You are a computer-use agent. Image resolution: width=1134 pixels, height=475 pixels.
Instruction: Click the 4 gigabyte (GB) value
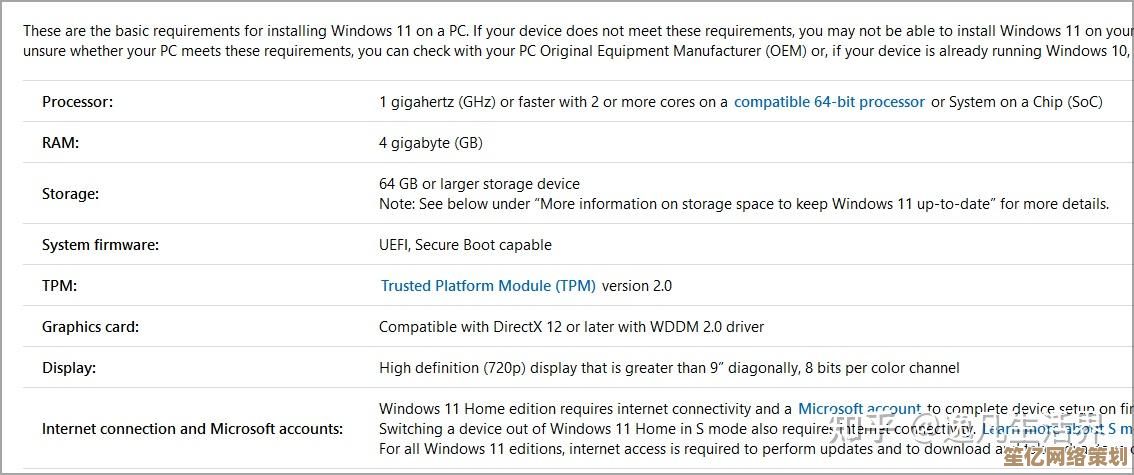tap(430, 143)
